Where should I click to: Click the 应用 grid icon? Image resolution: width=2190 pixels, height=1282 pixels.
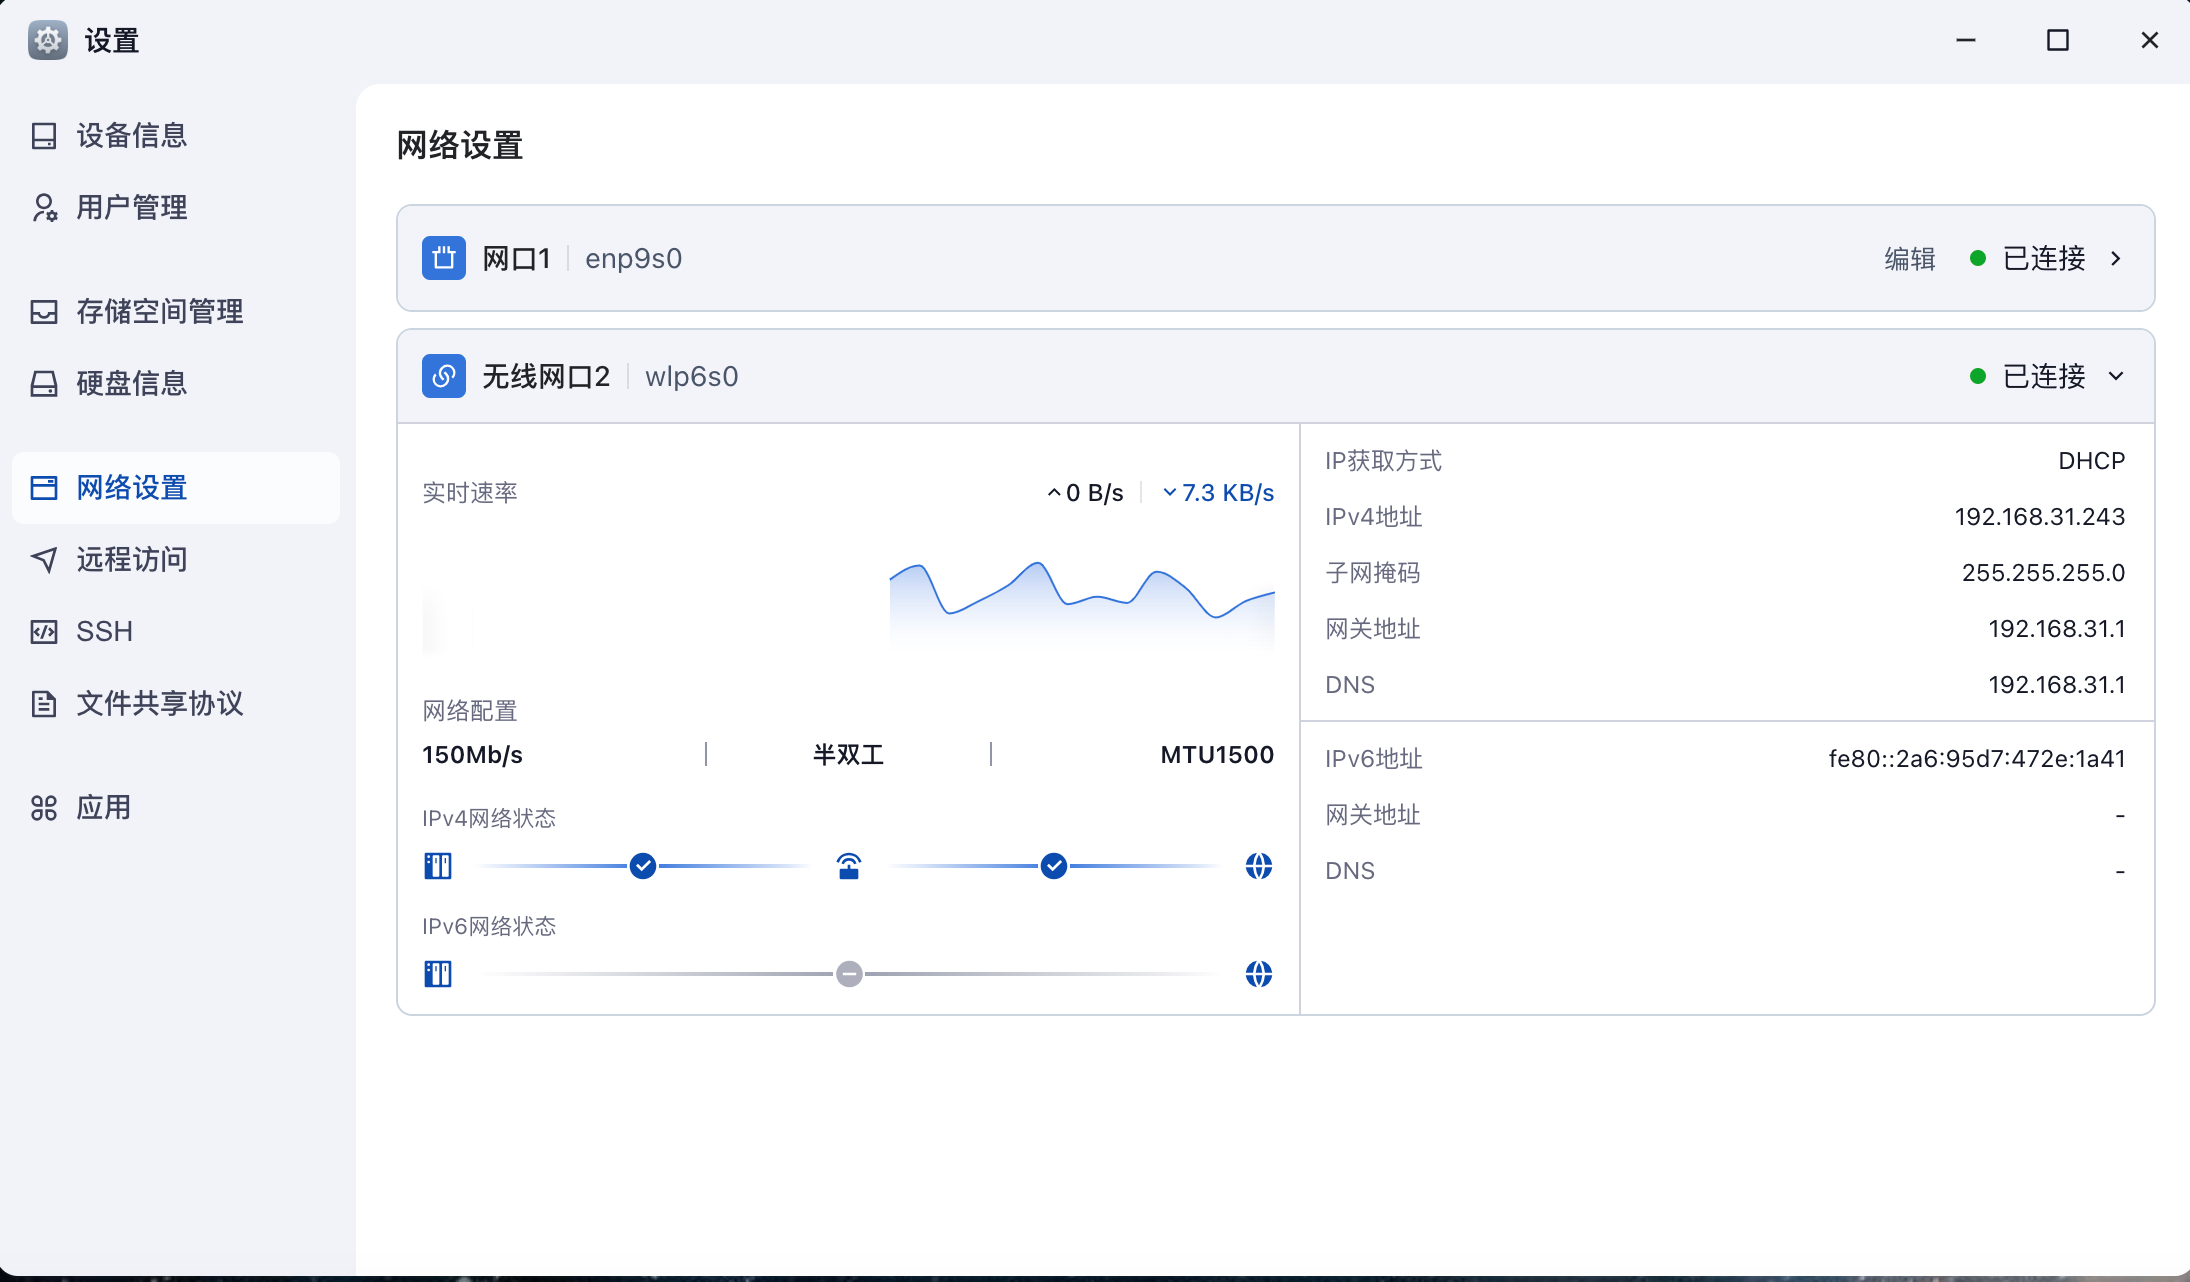(44, 808)
